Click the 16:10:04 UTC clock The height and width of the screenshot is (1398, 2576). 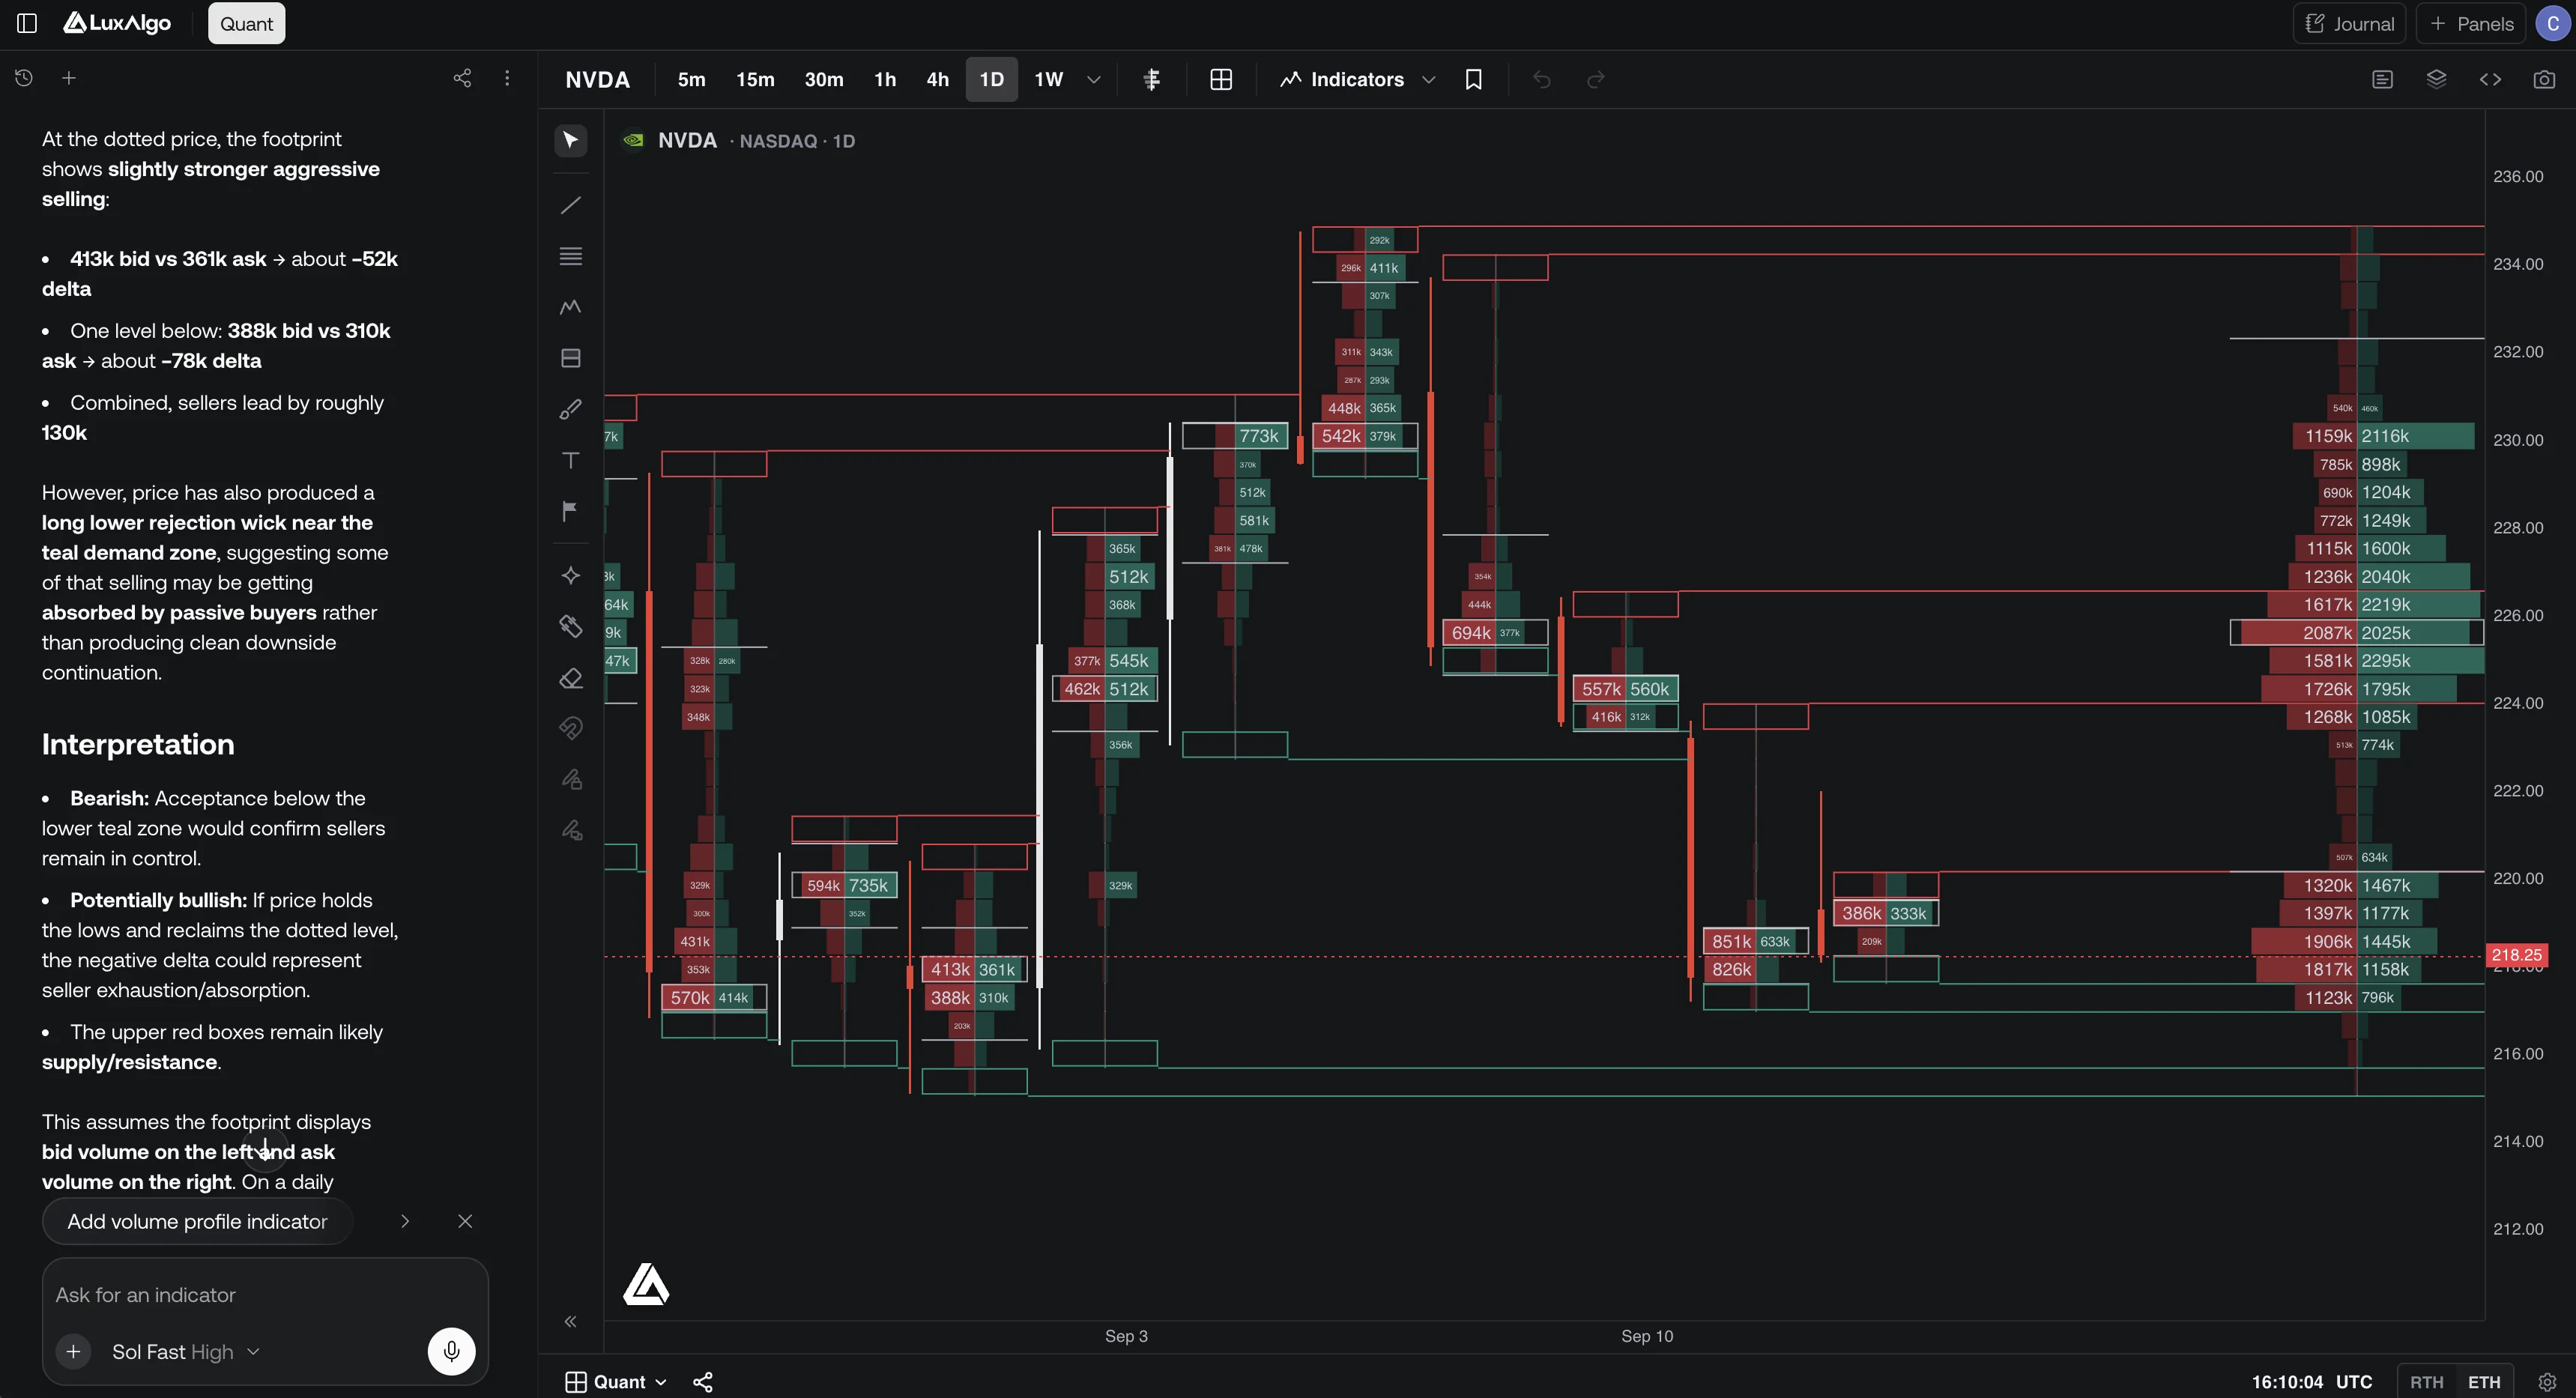(x=2312, y=1381)
